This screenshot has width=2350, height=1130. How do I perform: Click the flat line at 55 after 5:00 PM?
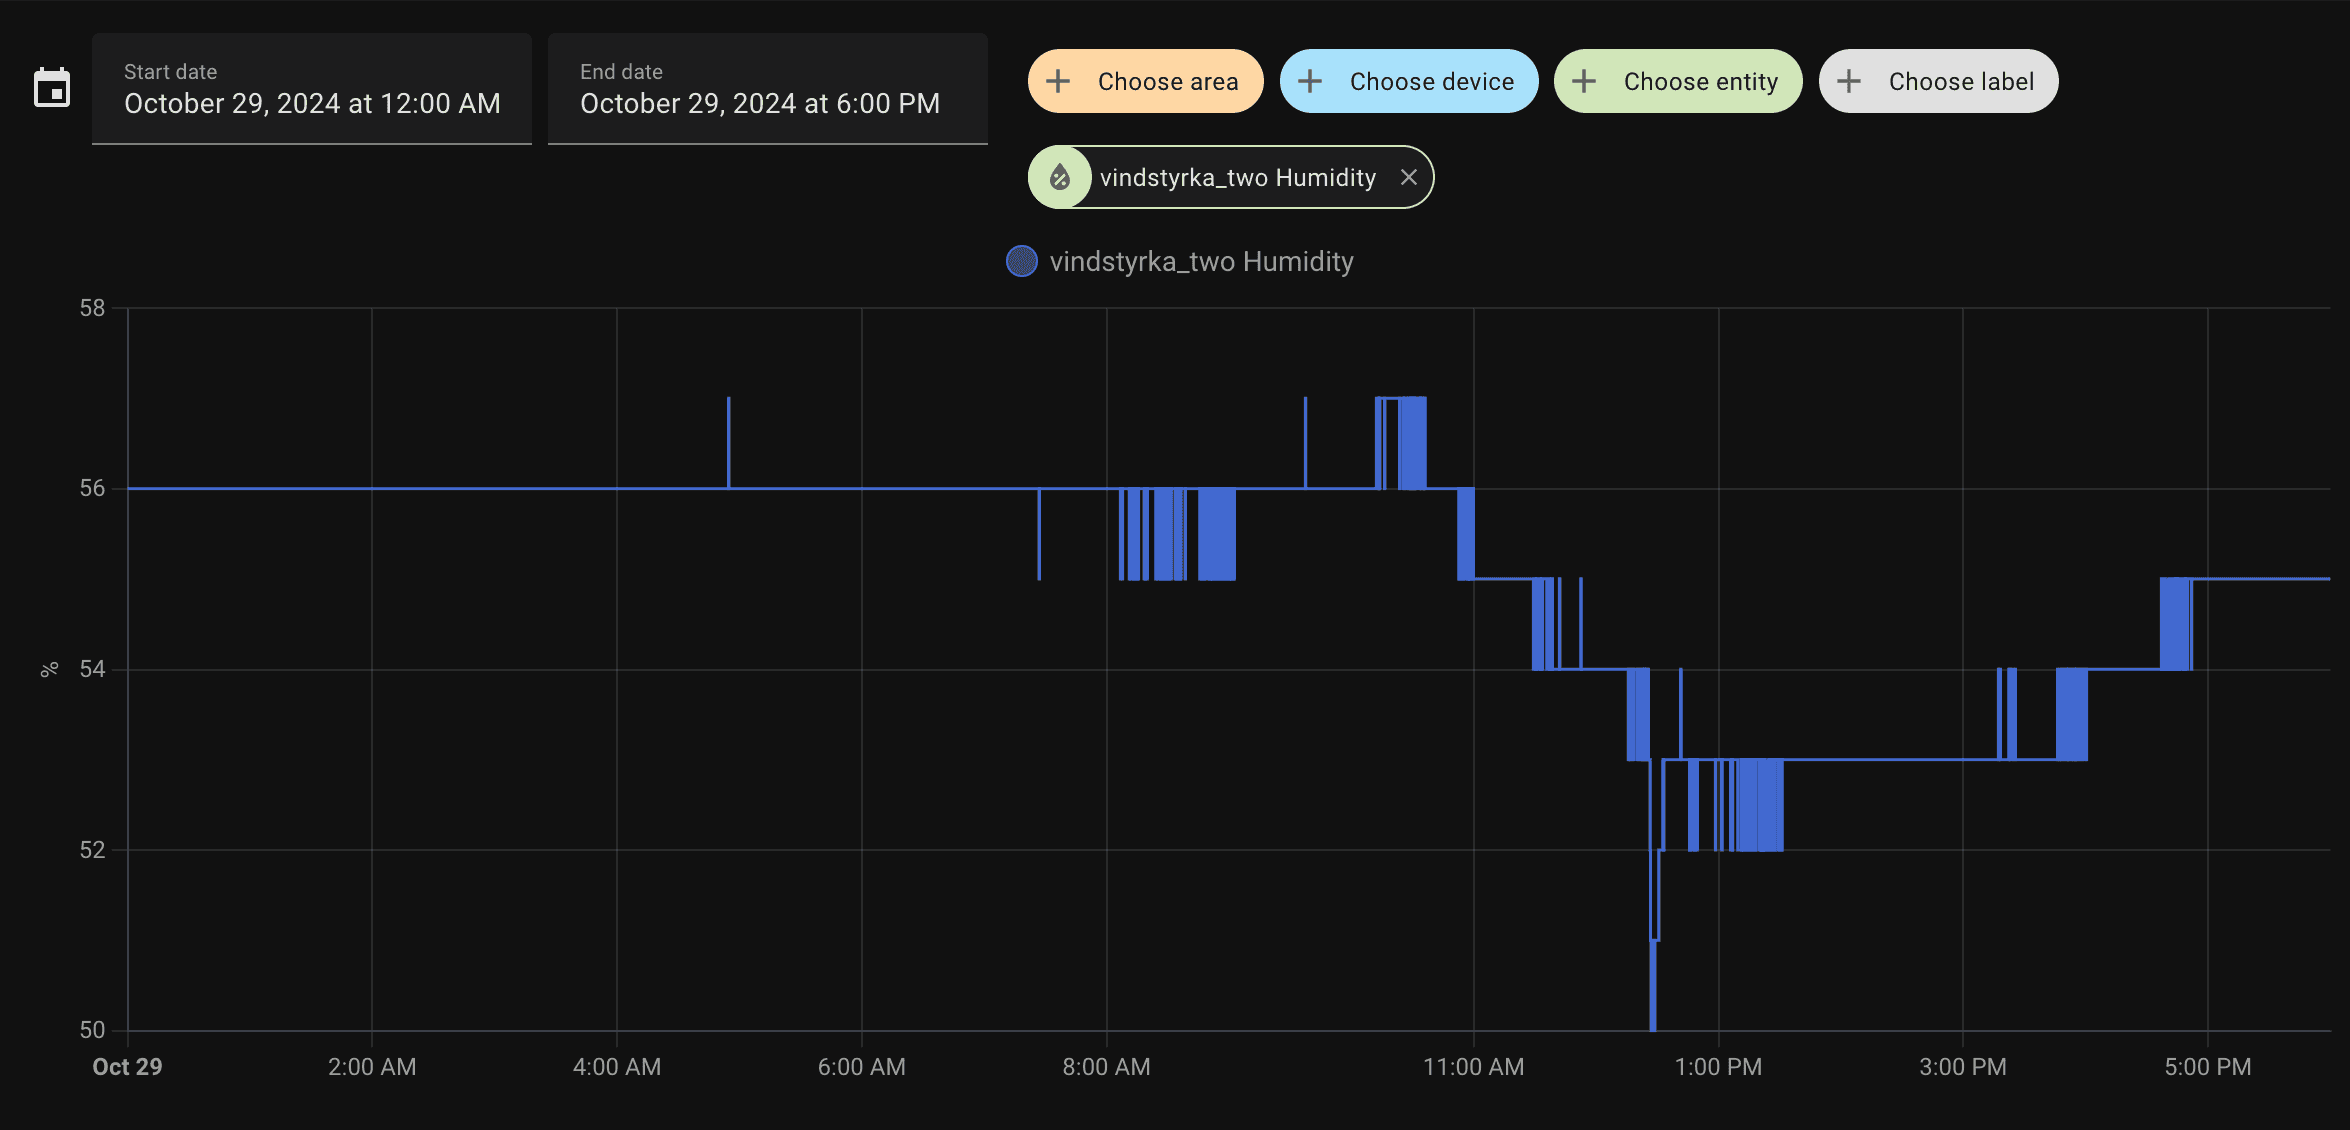(x=2270, y=579)
